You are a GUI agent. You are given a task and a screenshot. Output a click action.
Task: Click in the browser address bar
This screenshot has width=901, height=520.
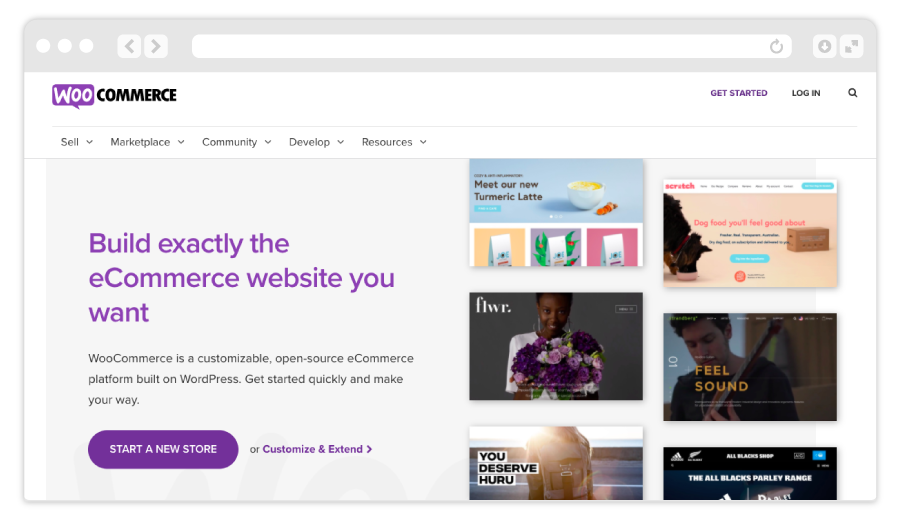(x=480, y=47)
